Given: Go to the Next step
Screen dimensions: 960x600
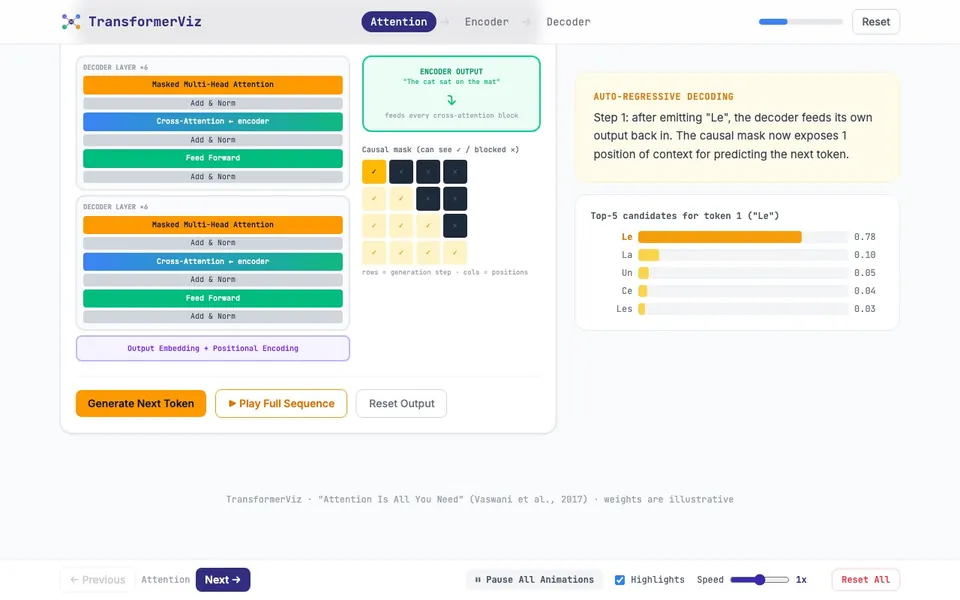Looking at the screenshot, I should point(223,580).
